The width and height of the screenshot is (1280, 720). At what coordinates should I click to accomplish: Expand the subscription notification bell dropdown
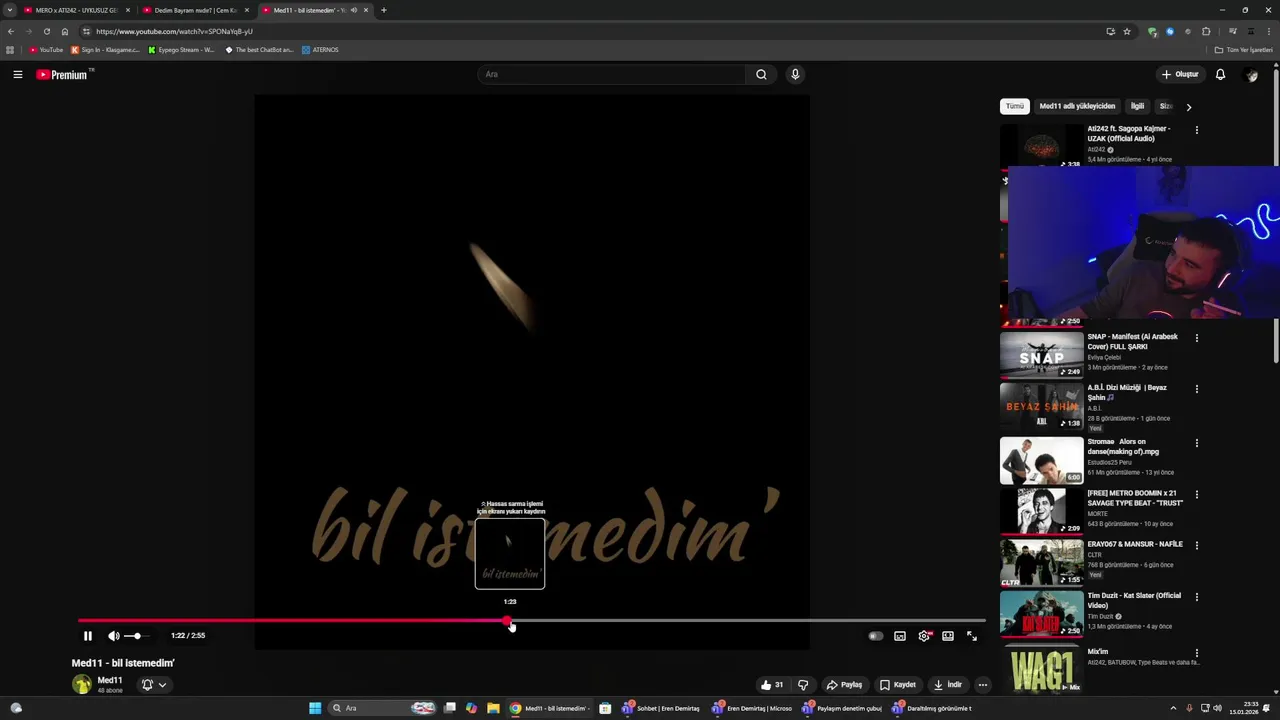click(154, 685)
